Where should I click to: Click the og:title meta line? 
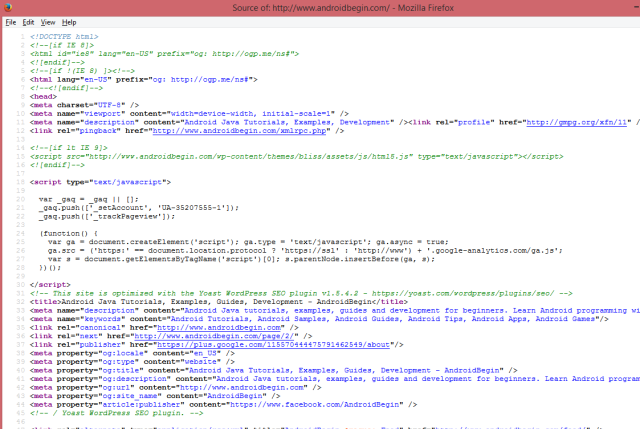[273, 370]
